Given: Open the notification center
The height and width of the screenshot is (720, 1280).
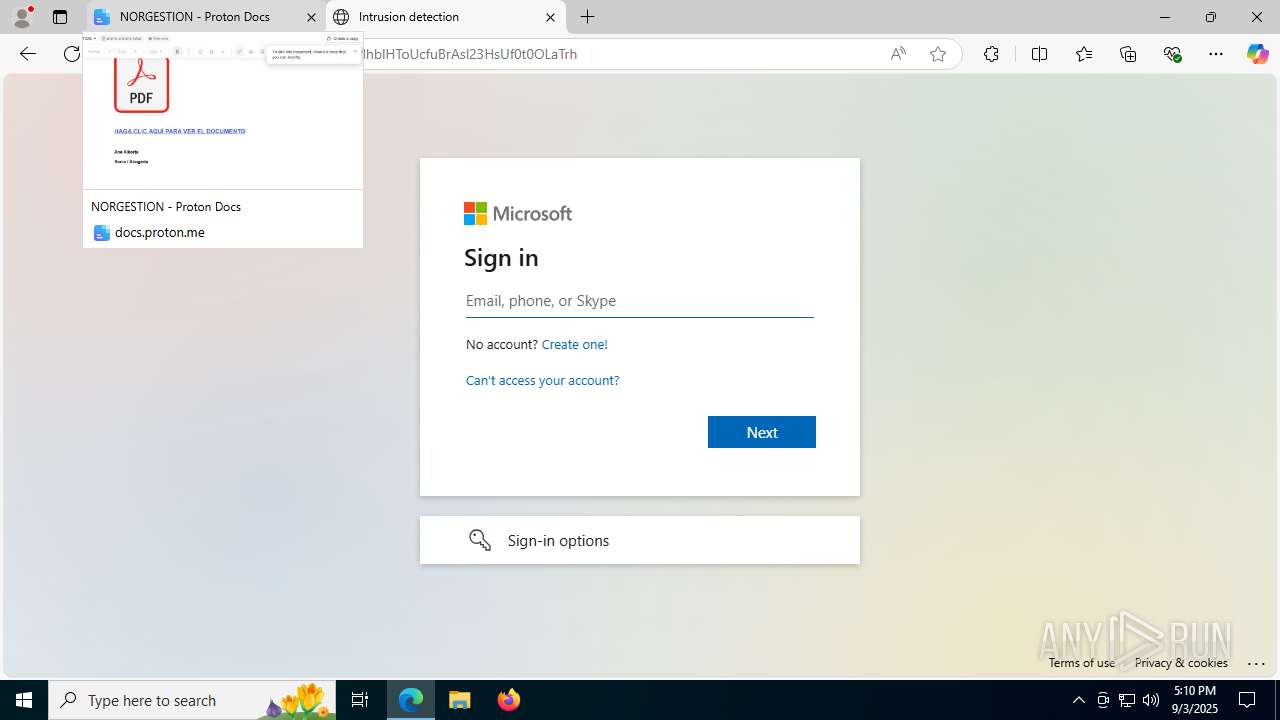Looking at the screenshot, I should pyautogui.click(x=1248, y=700).
